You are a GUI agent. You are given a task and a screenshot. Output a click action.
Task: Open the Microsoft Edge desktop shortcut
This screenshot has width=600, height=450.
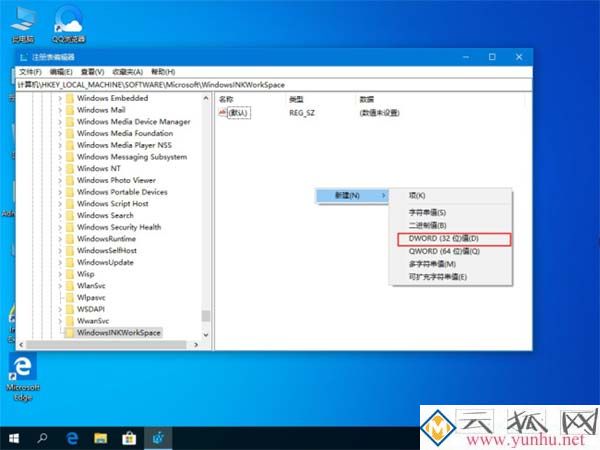23,377
